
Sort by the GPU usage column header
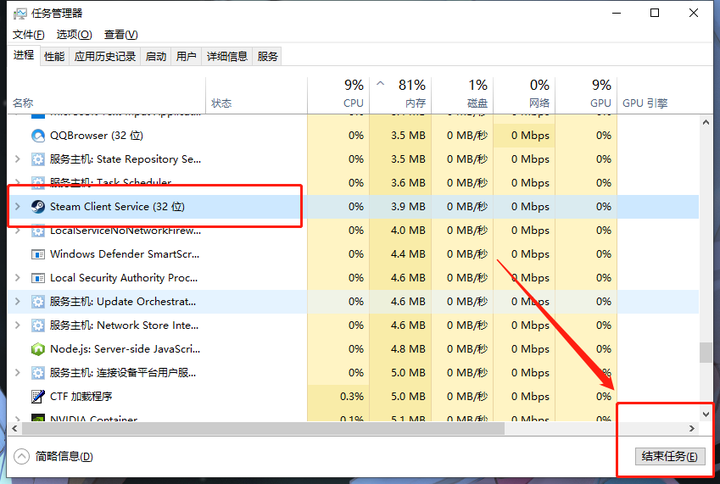[x=586, y=96]
